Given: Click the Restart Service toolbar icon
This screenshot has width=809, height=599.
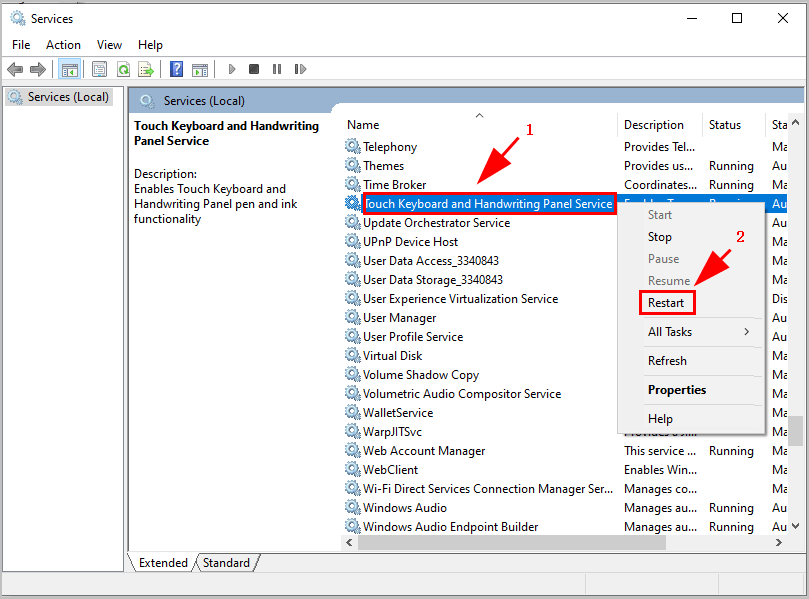Looking at the screenshot, I should pos(300,69).
